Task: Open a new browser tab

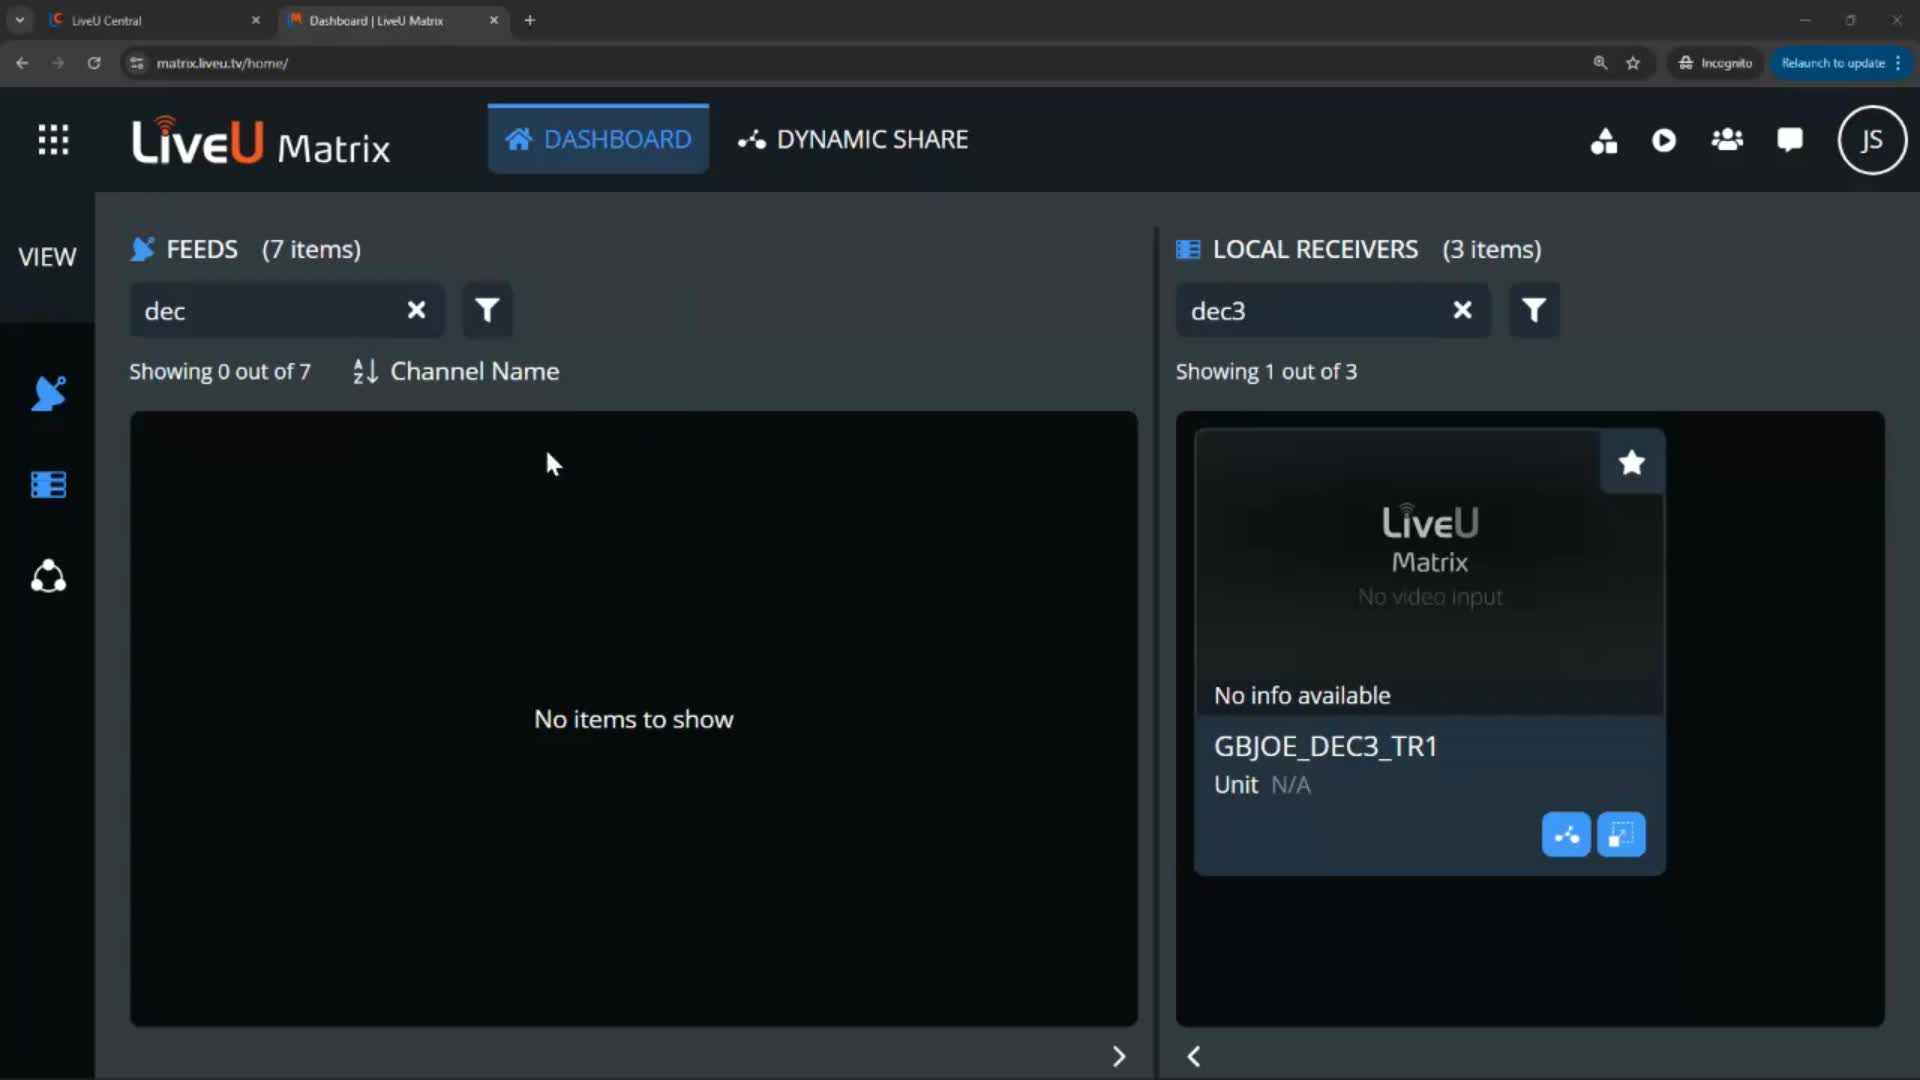Action: point(530,20)
